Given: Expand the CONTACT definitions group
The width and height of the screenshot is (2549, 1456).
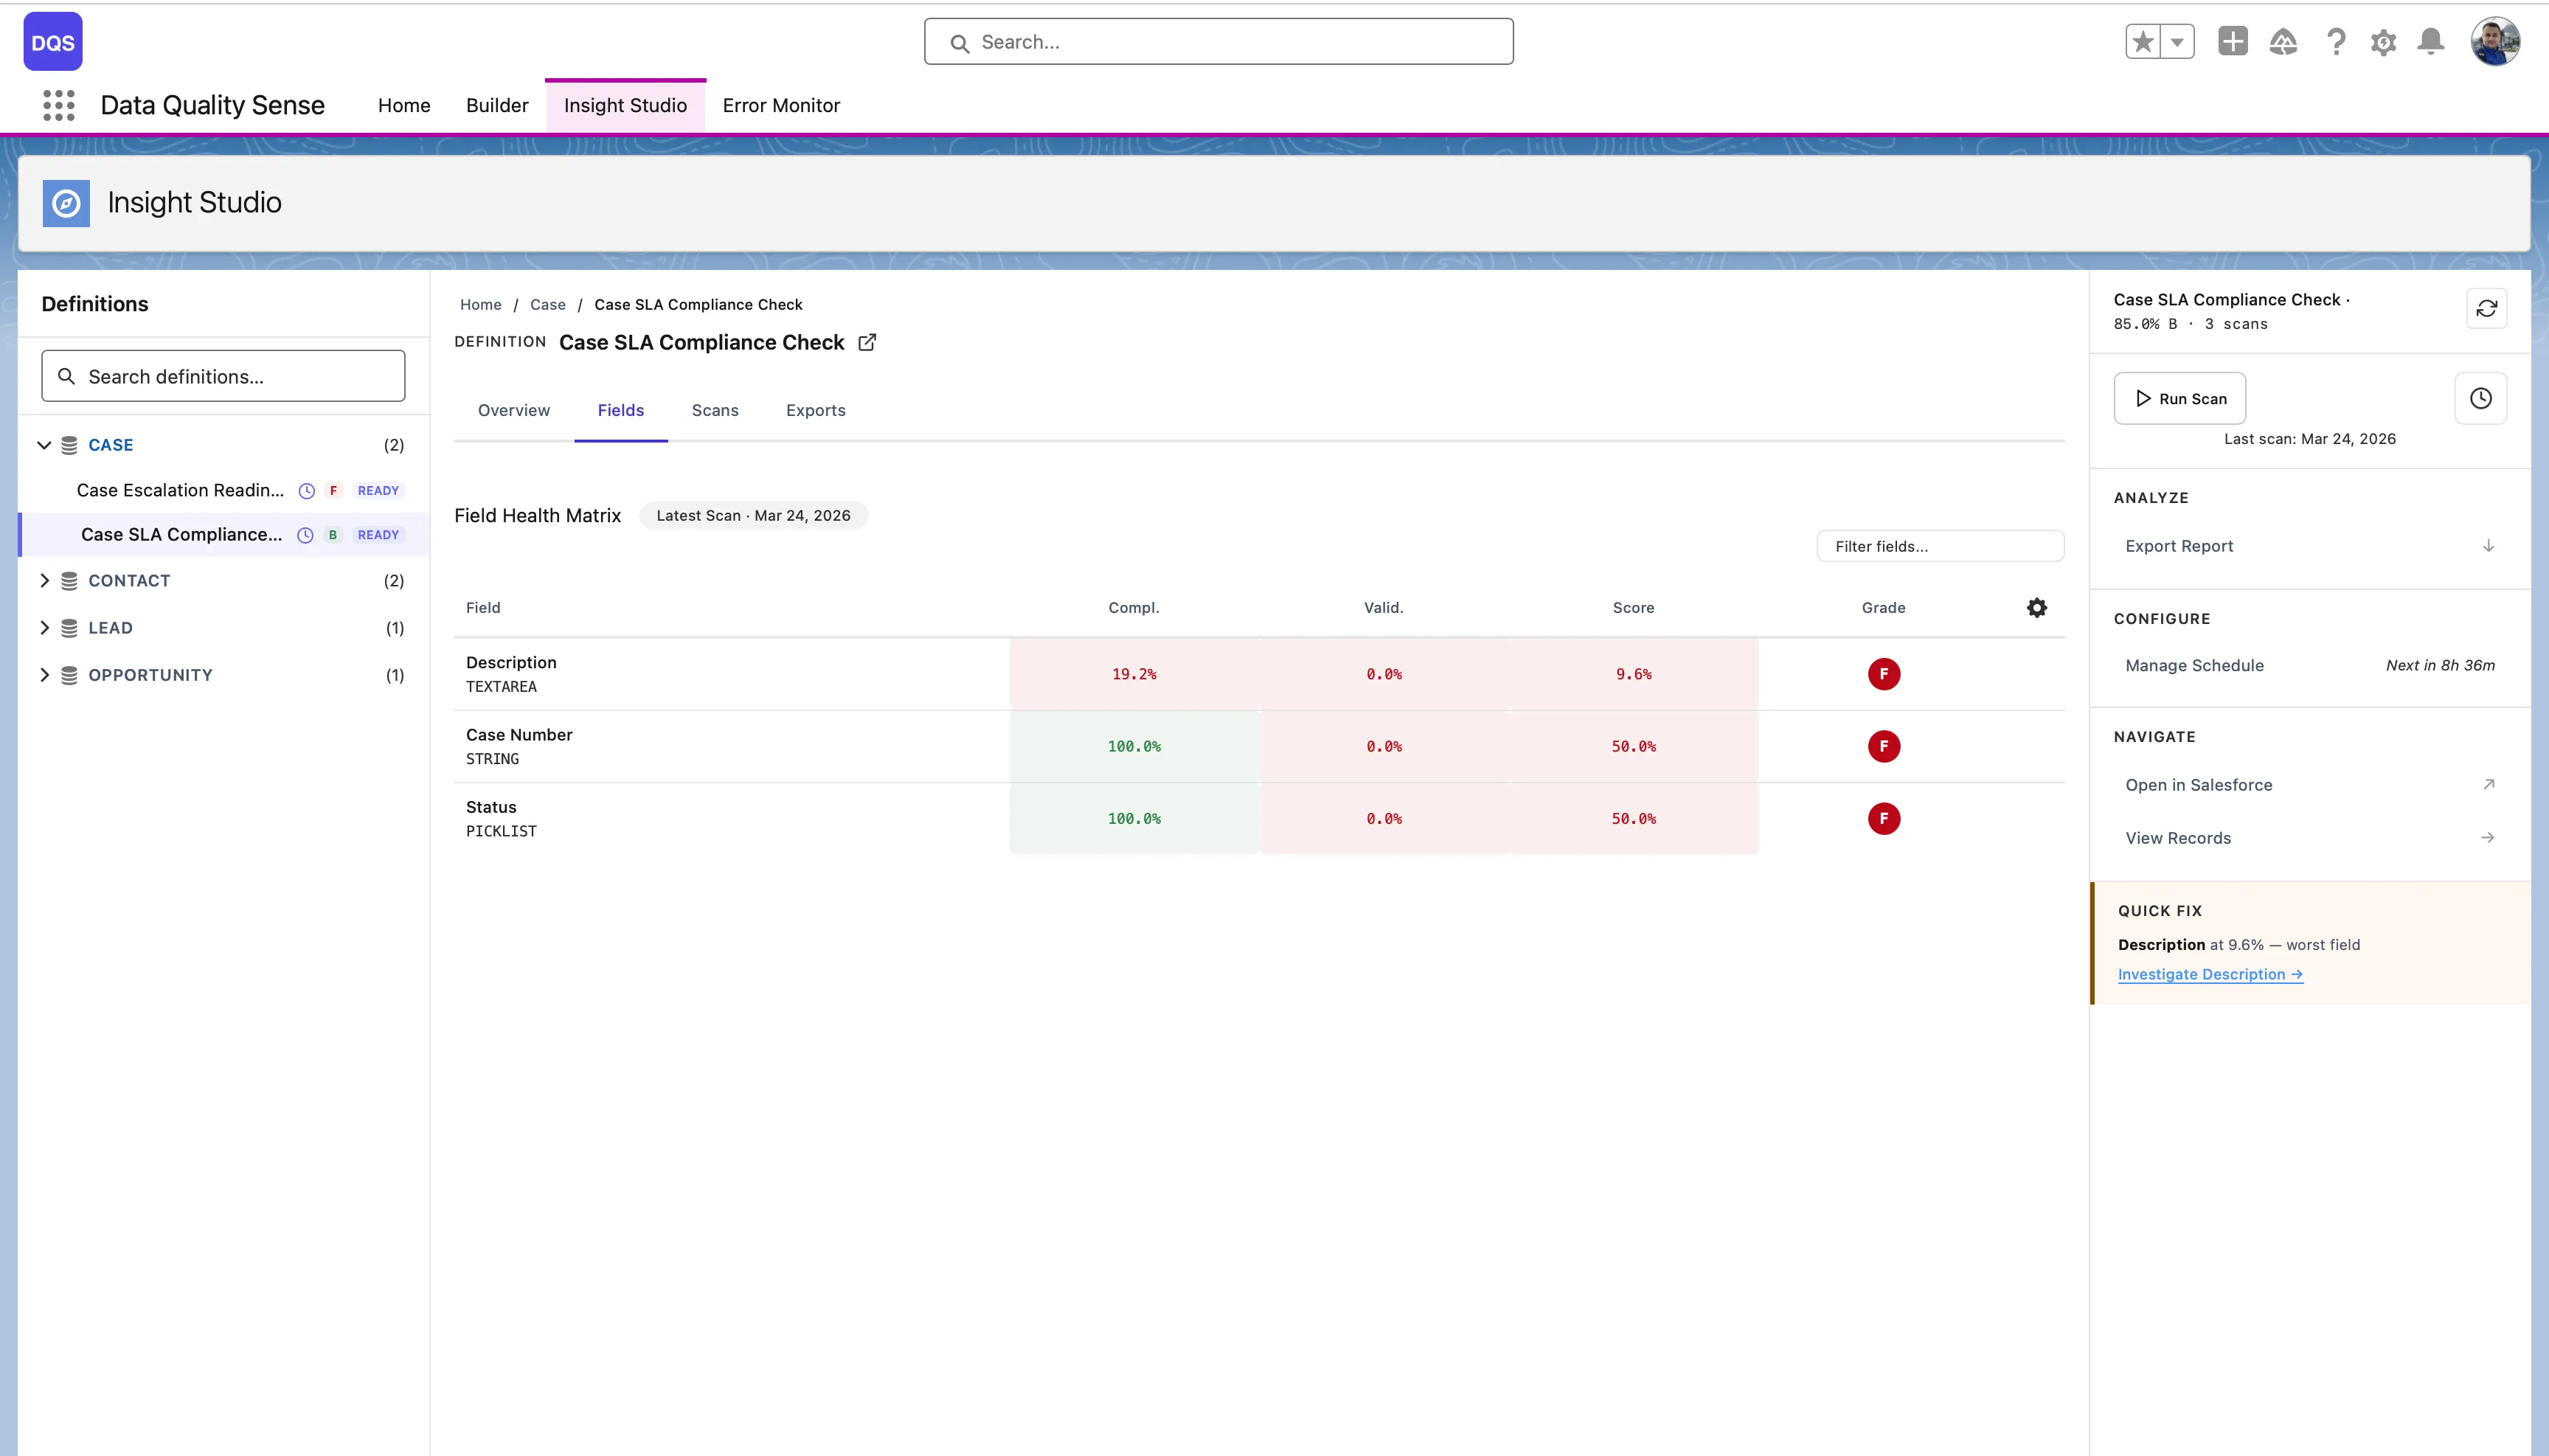Looking at the screenshot, I should tap(45, 580).
